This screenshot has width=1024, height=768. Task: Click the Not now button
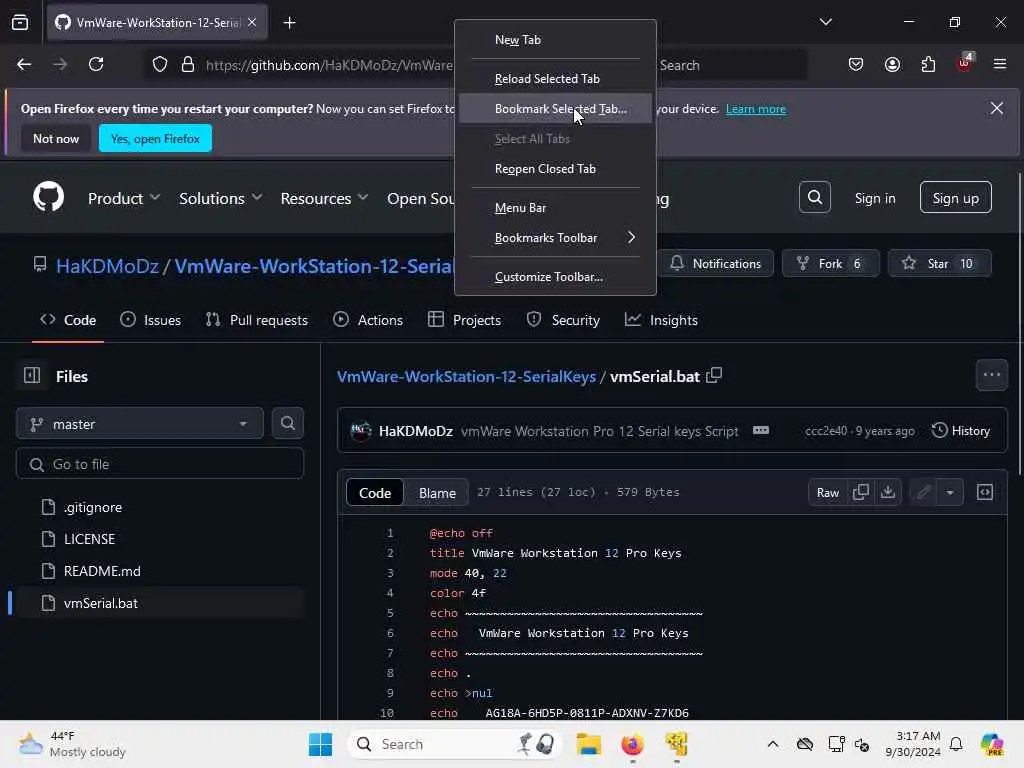click(56, 138)
